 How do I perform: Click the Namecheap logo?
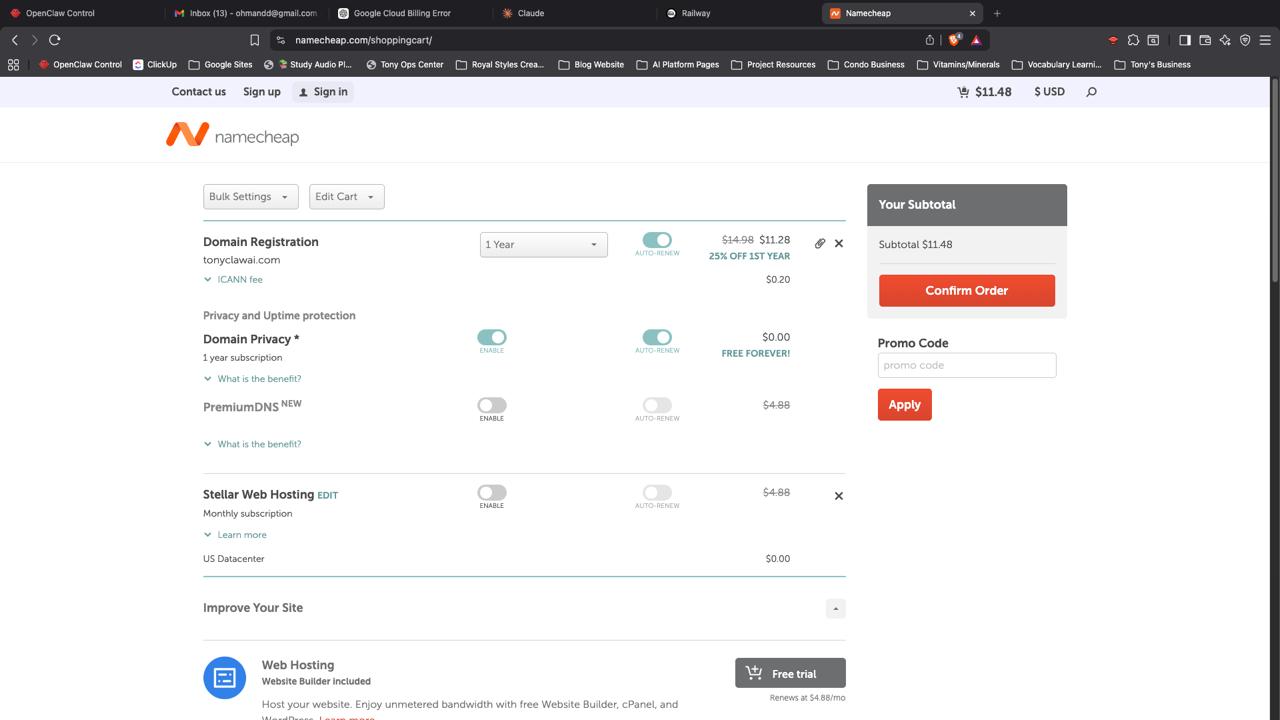(x=232, y=135)
